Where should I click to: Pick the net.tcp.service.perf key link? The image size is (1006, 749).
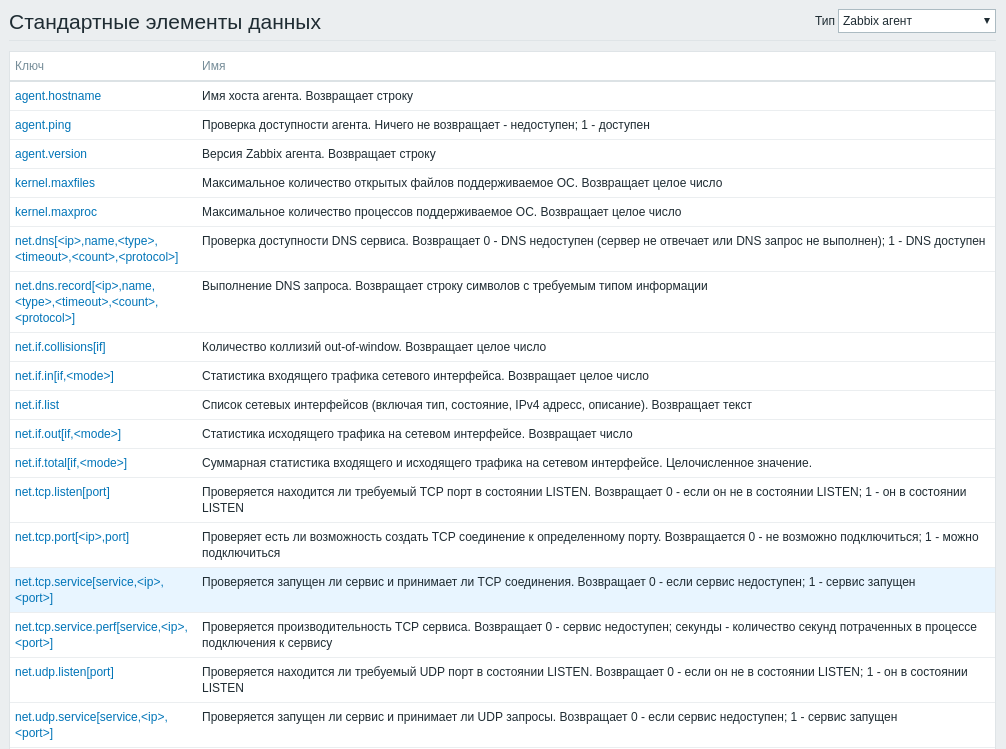(101, 635)
